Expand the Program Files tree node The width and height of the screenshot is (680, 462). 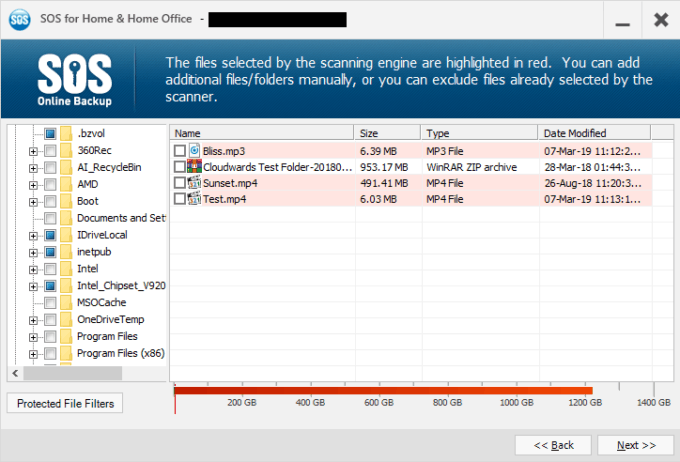pos(33,337)
